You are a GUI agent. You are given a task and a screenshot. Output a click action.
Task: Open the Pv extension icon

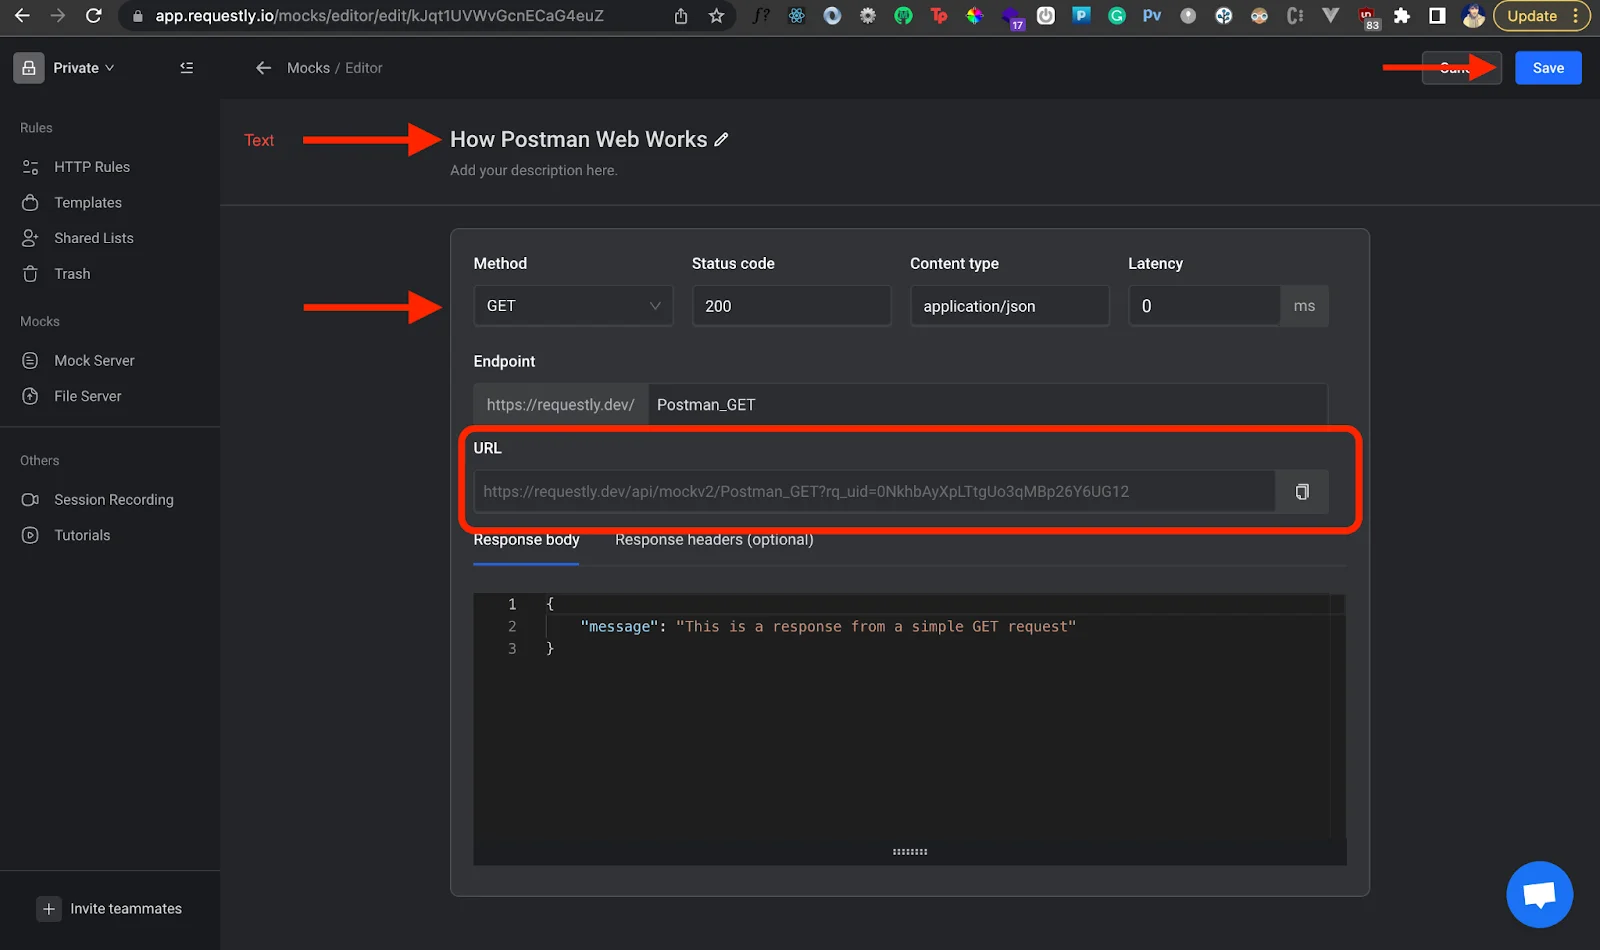1152,16
